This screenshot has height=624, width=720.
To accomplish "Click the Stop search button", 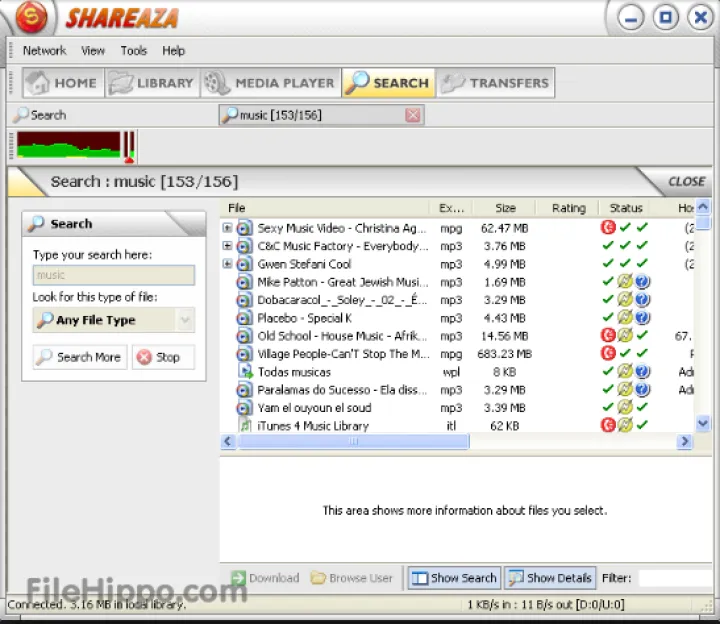I will pos(162,357).
